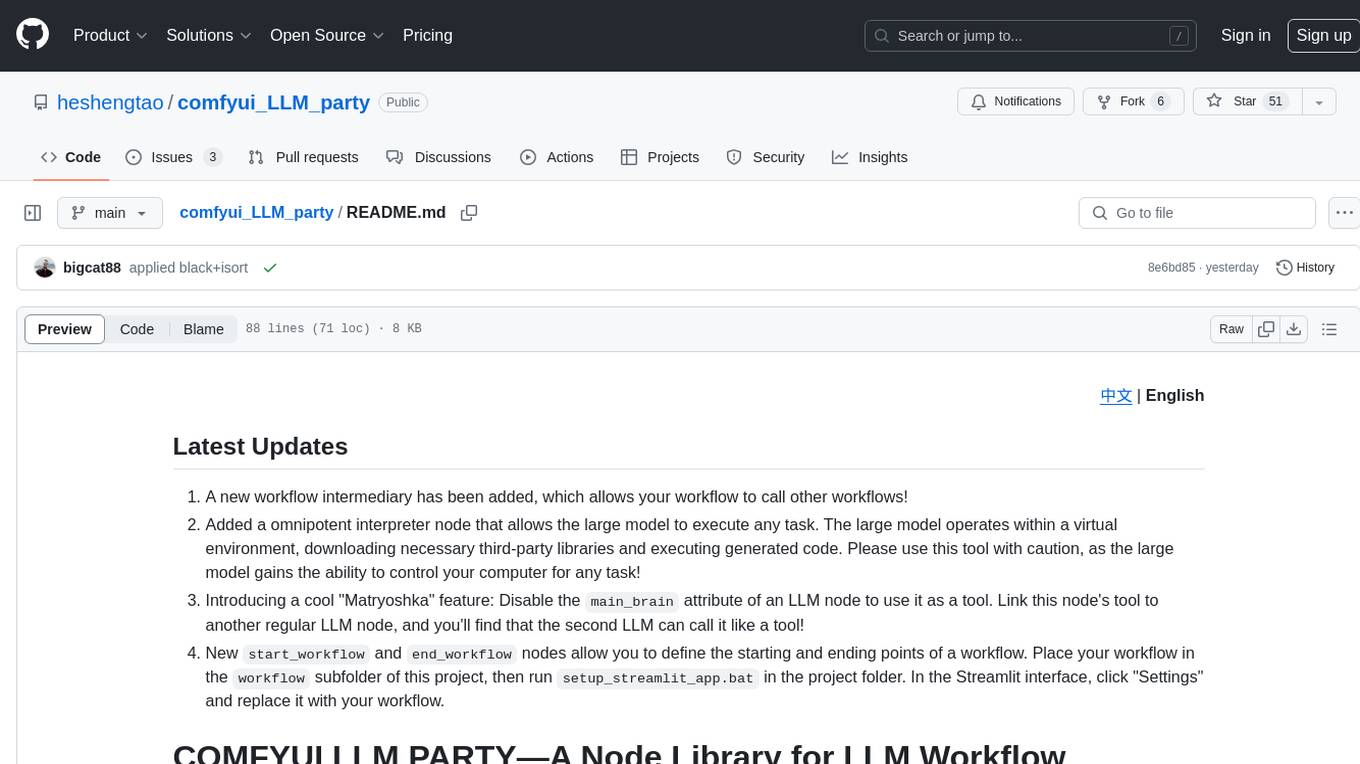Navigate to comfyui_LLM_party breadcrumb folder

(x=256, y=212)
